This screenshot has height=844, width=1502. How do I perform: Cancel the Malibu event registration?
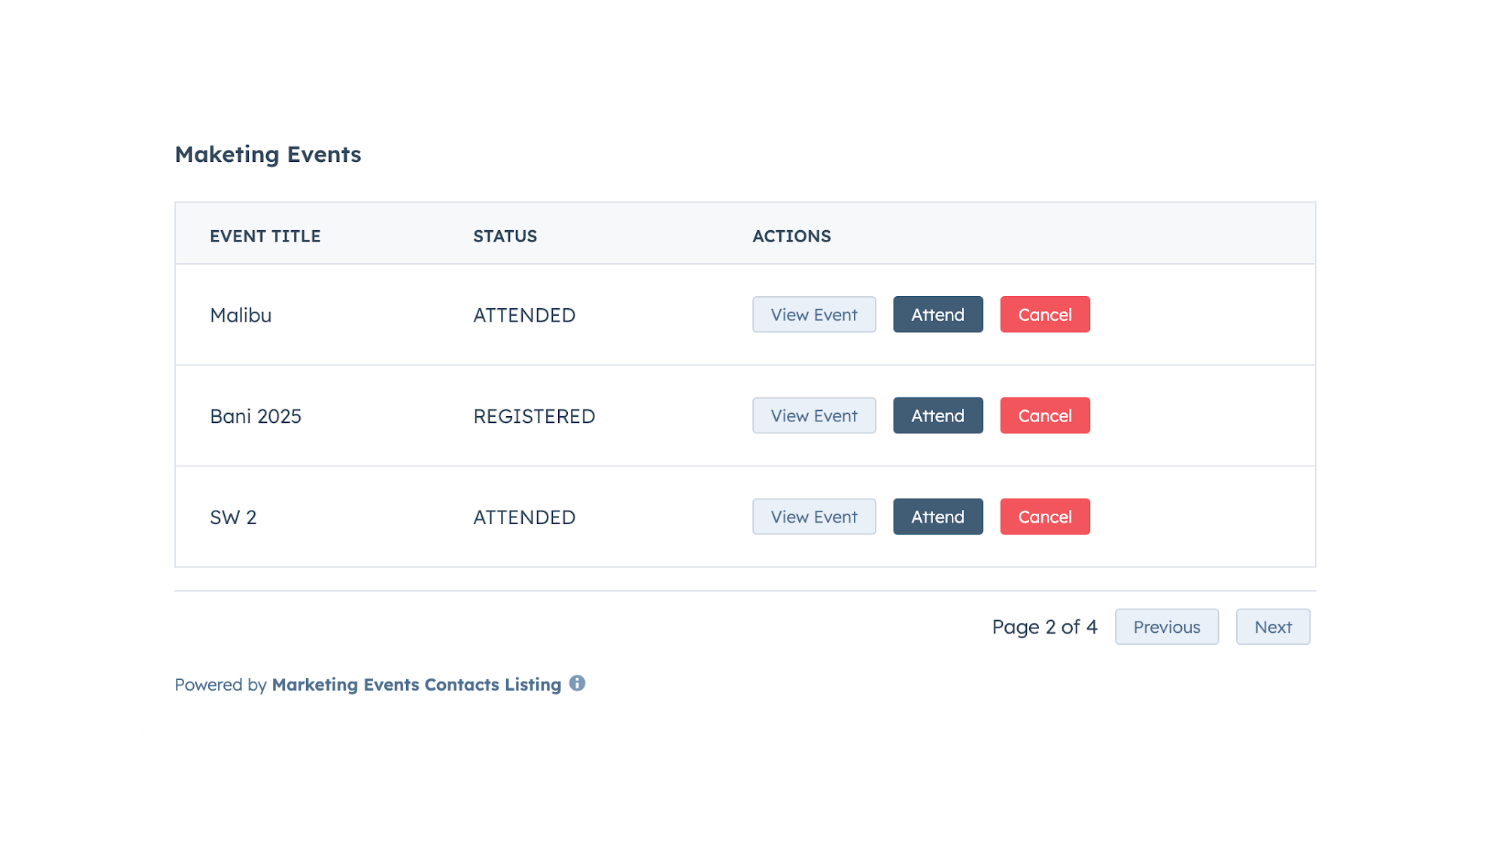[x=1044, y=315]
